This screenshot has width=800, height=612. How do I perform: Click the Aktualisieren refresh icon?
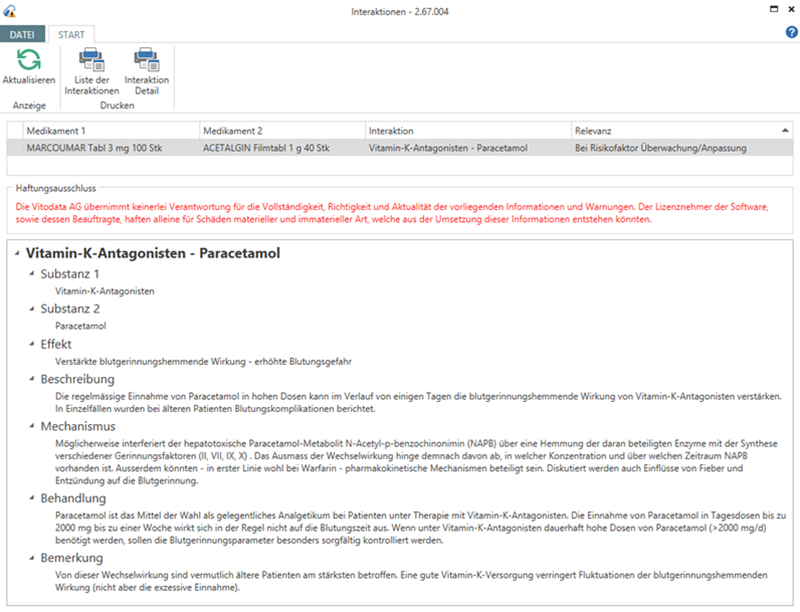point(29,60)
